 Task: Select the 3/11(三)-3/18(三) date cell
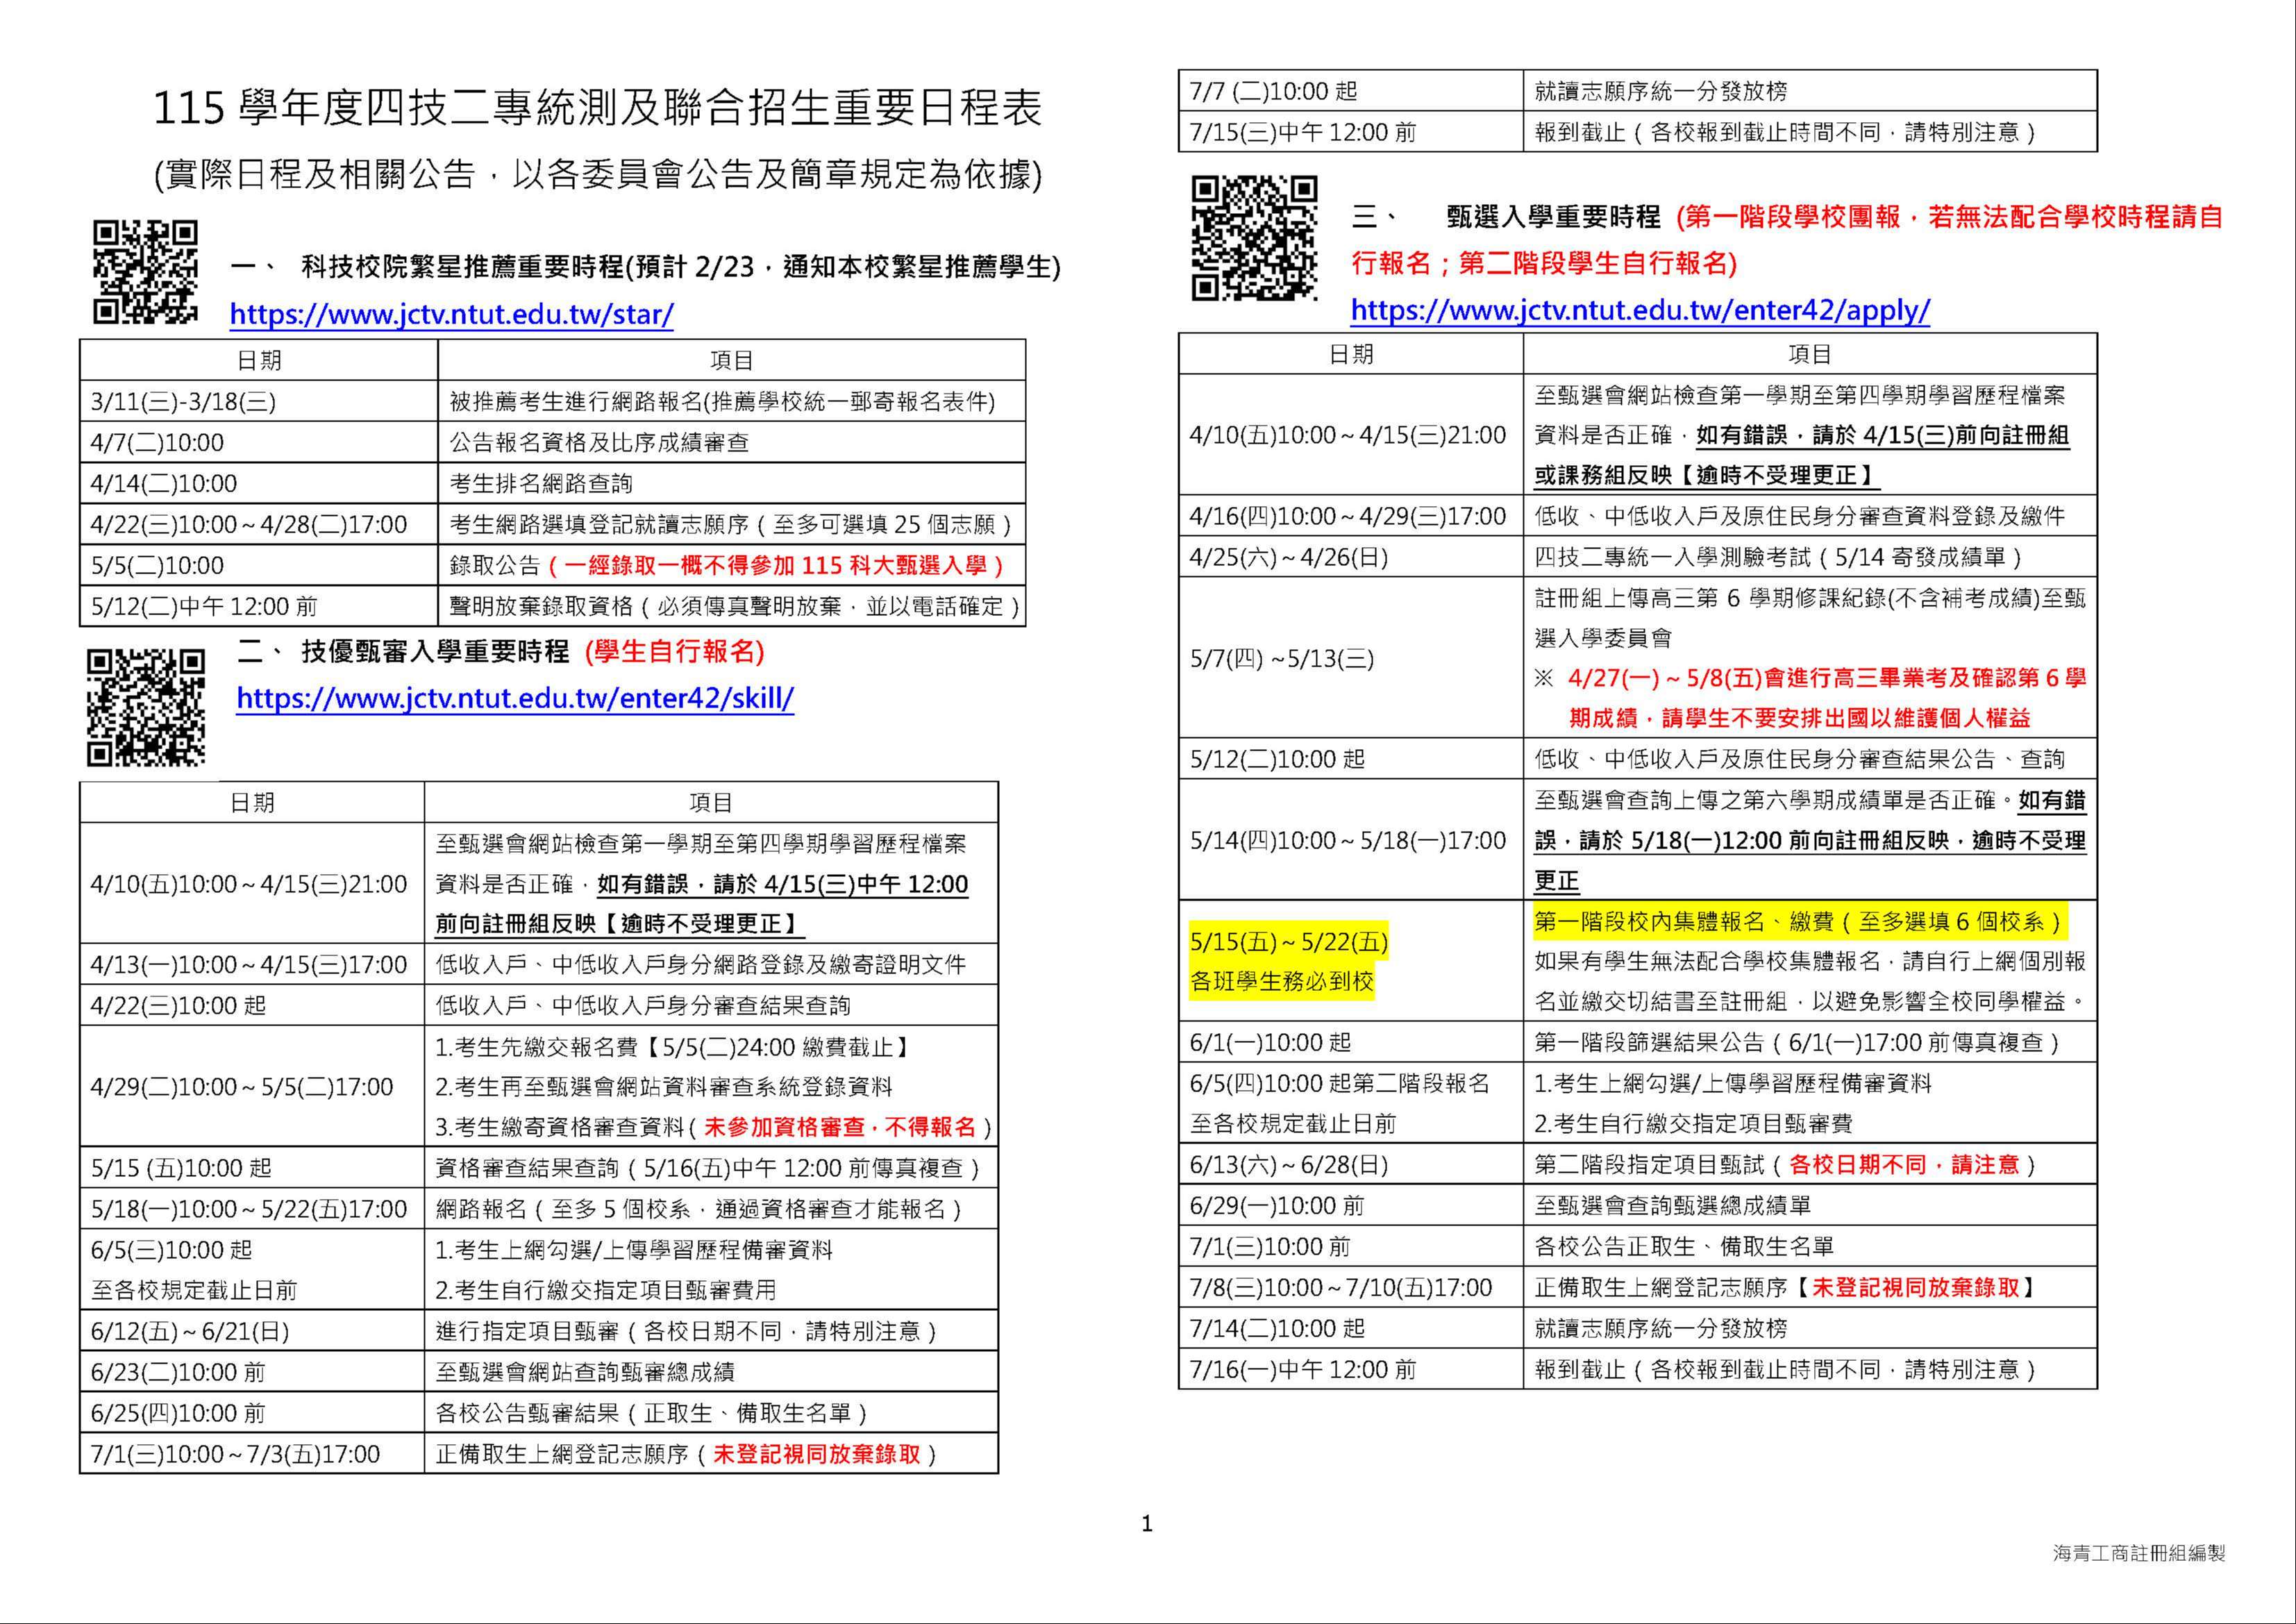(183, 402)
